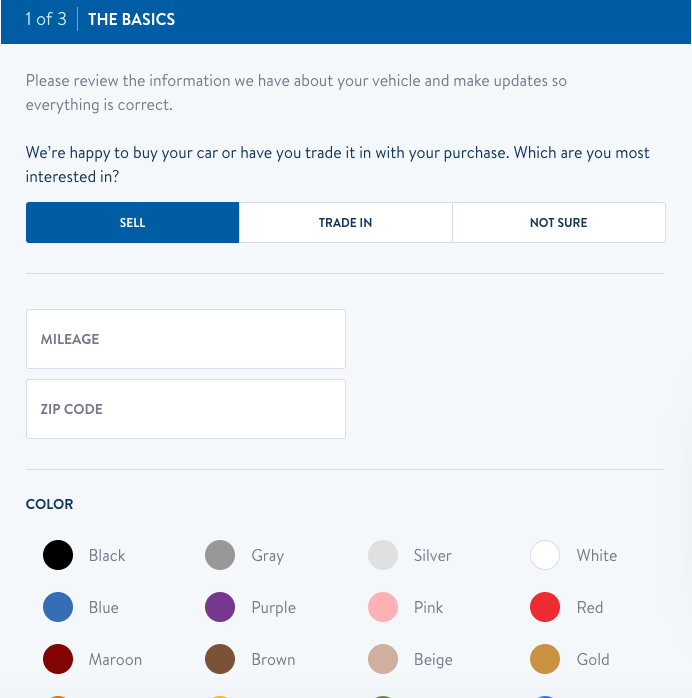Viewport: 692px width, 698px height.
Task: Focus the ZIP CODE field
Action: [x=186, y=409]
